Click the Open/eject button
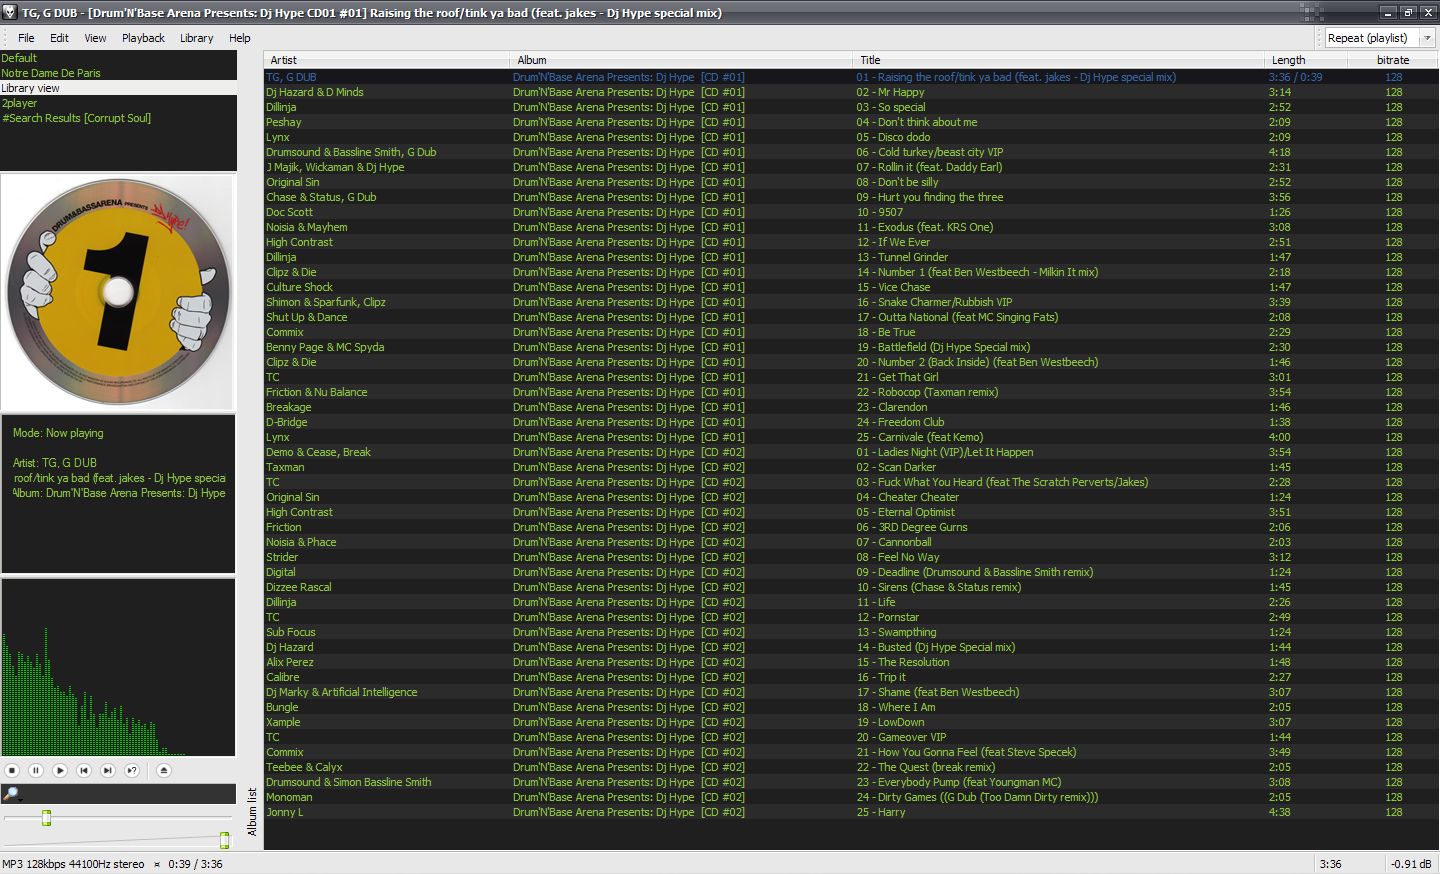This screenshot has width=1440, height=874. 164,770
